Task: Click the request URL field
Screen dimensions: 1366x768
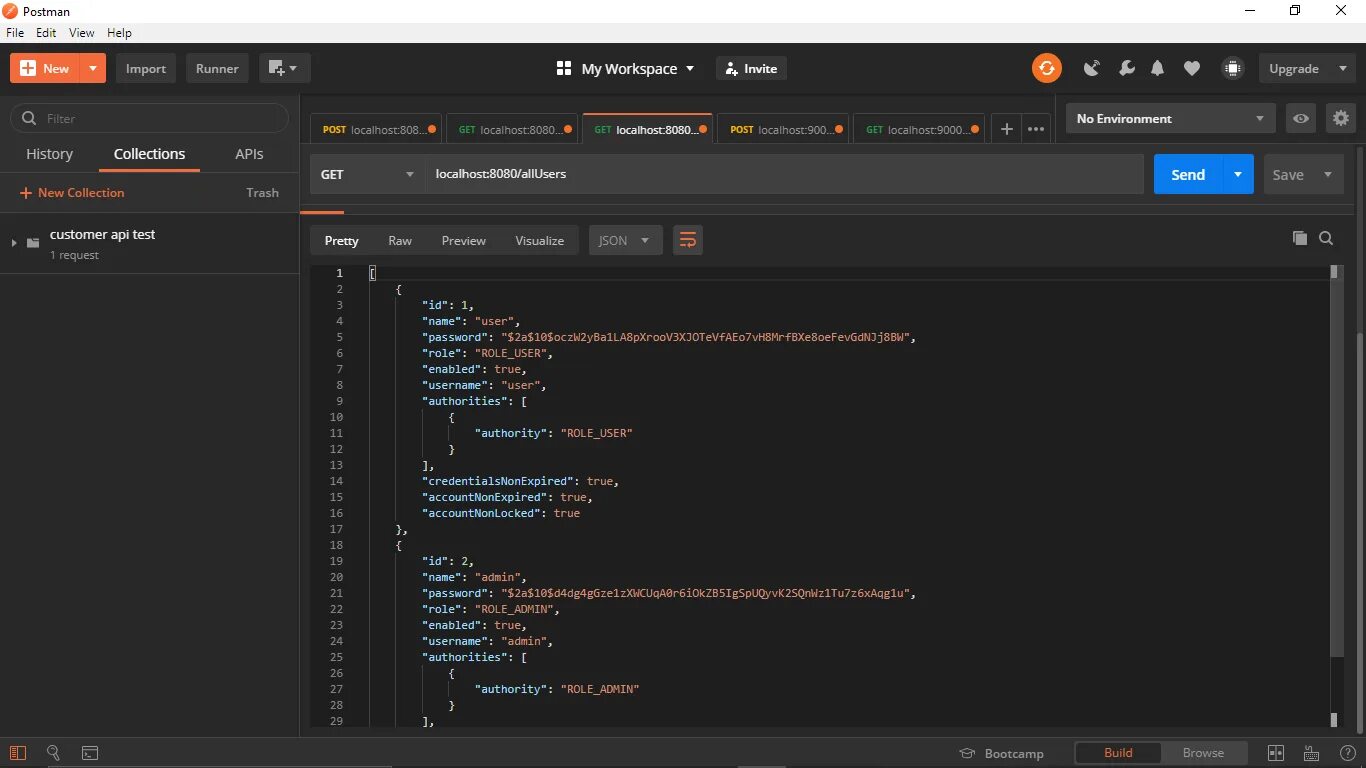Action: pyautogui.click(x=784, y=174)
